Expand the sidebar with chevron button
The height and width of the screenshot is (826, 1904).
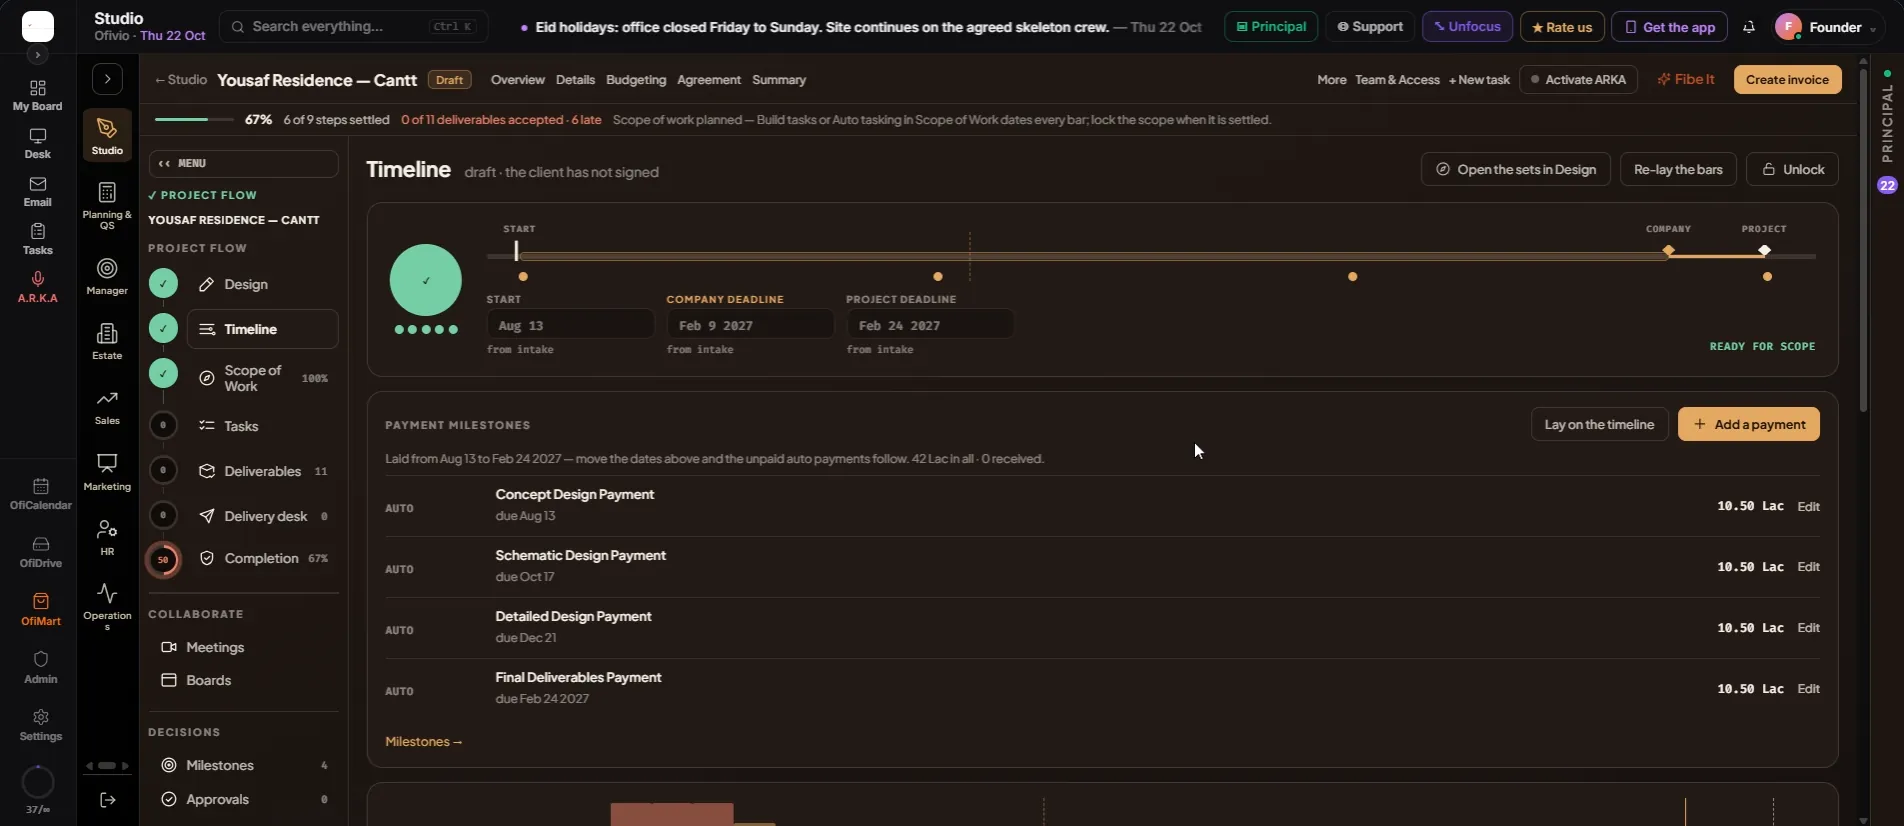107,79
